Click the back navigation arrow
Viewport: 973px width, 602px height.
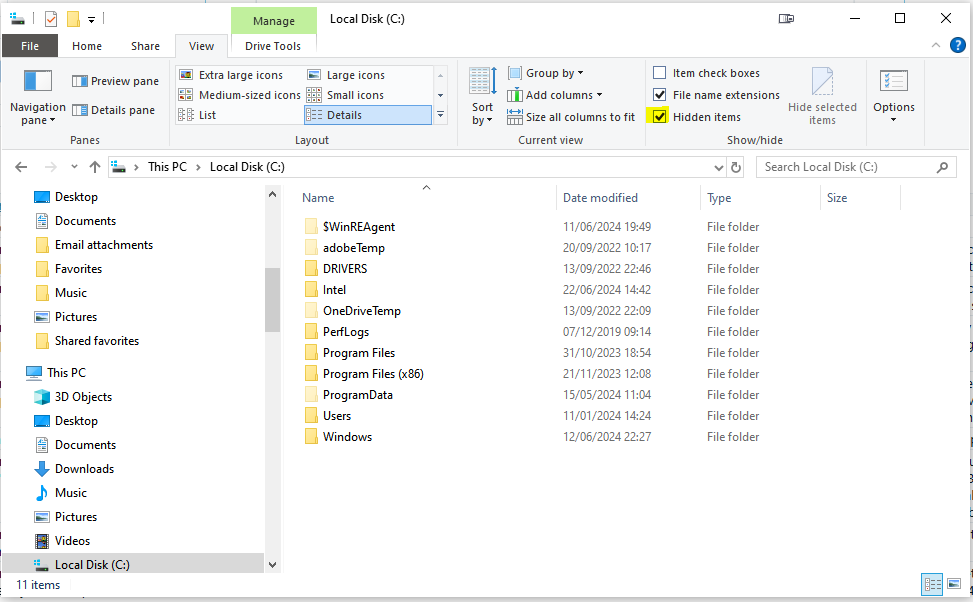(x=21, y=166)
